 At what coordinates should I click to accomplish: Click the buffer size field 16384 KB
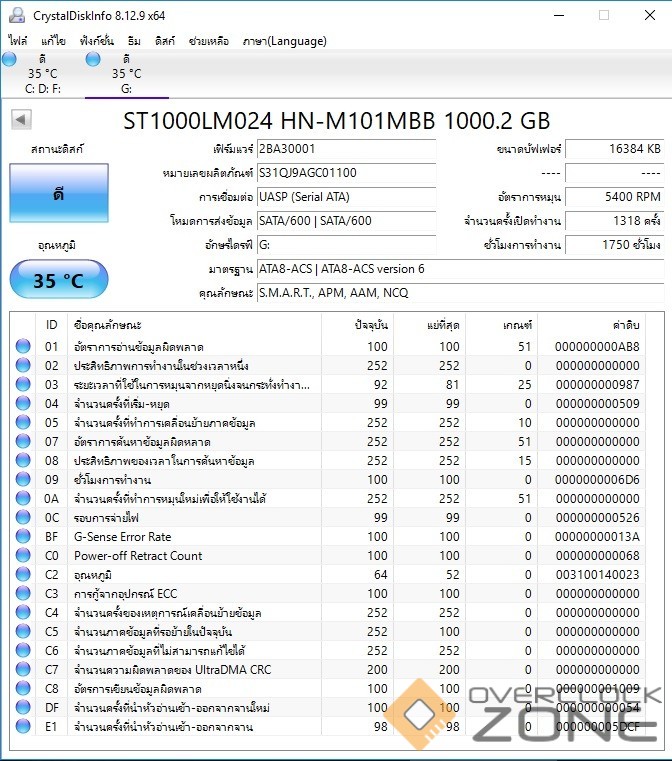pos(614,149)
